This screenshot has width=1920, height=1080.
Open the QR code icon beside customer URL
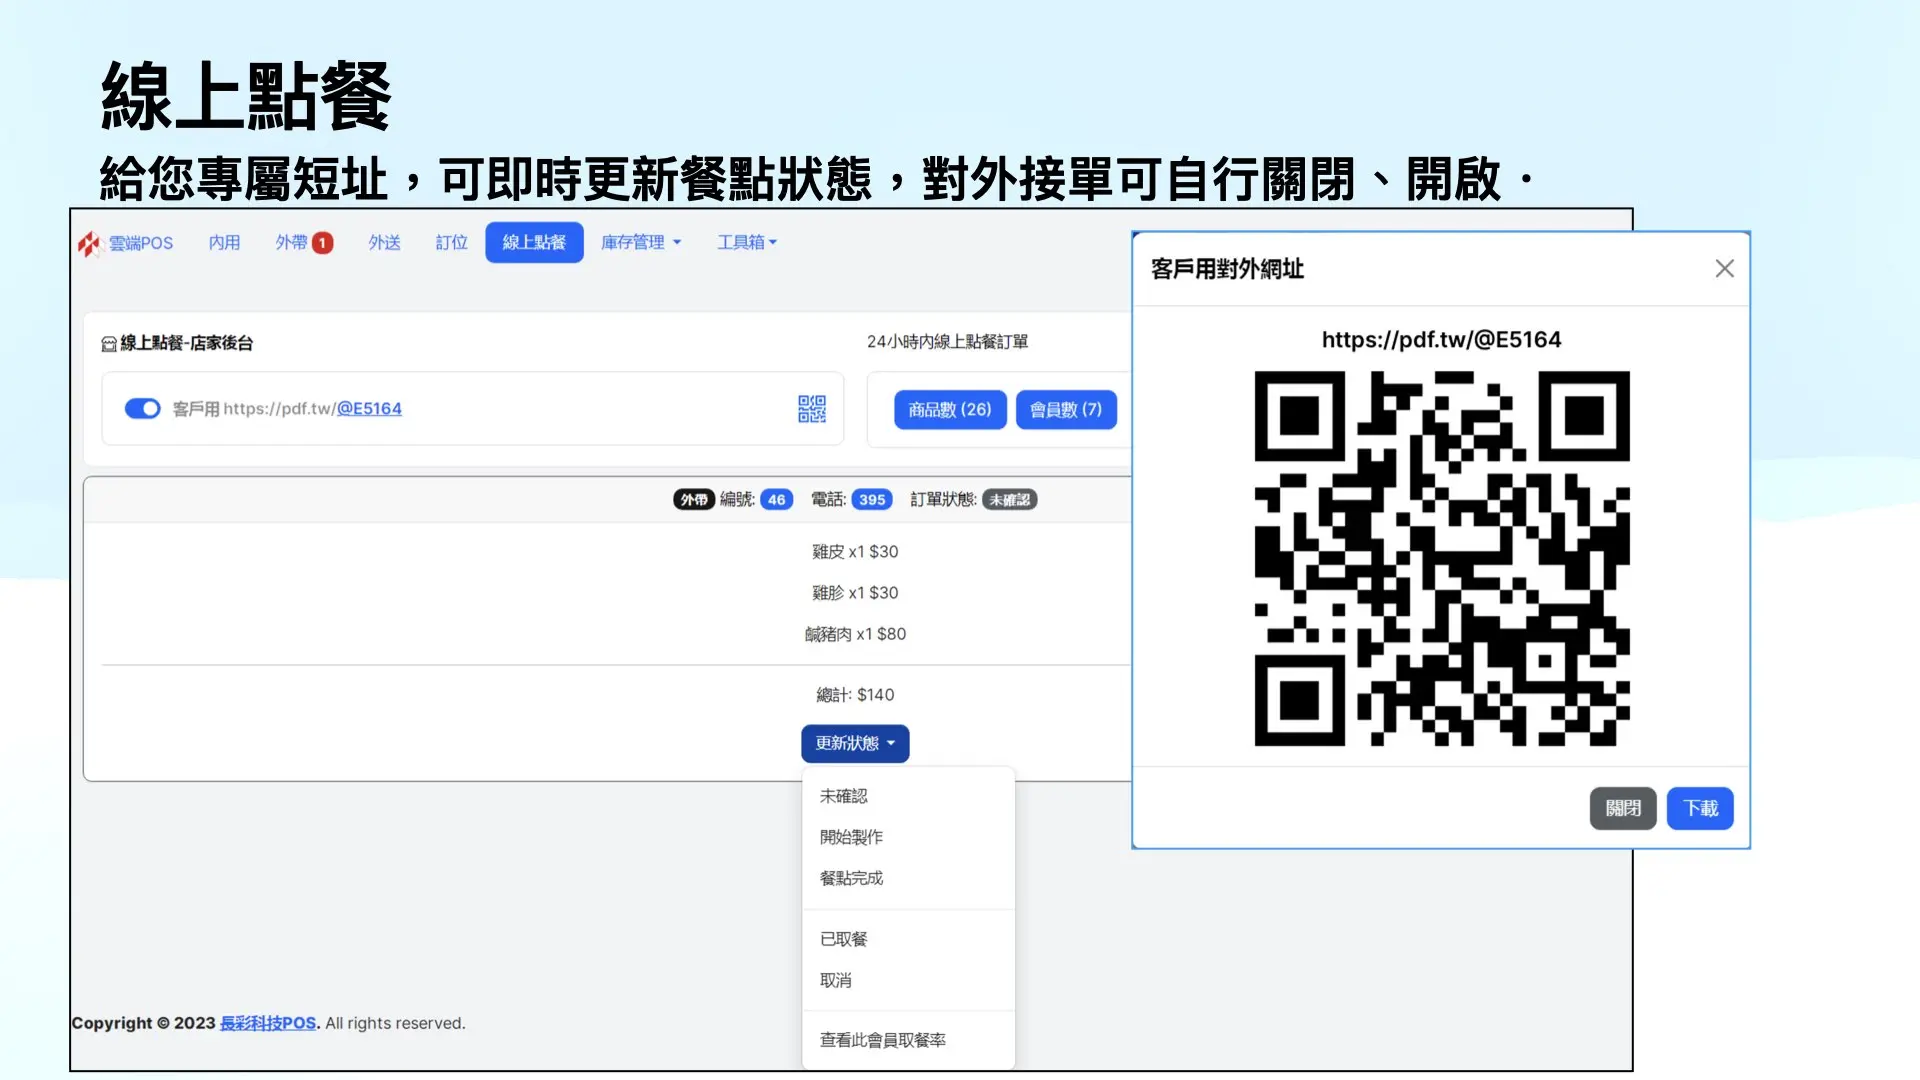[x=811, y=408]
